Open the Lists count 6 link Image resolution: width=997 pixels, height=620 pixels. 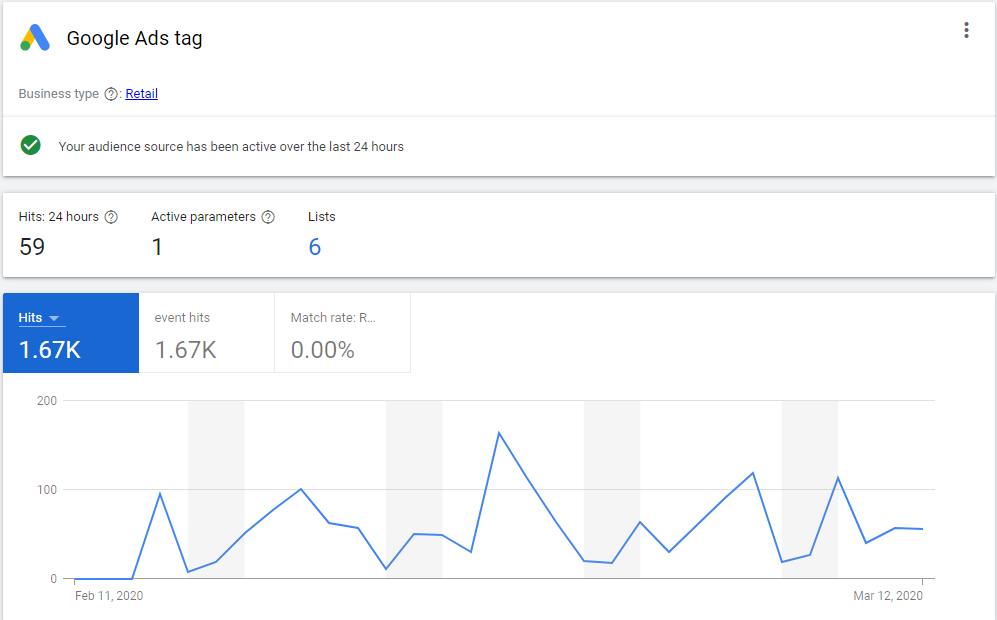click(315, 247)
